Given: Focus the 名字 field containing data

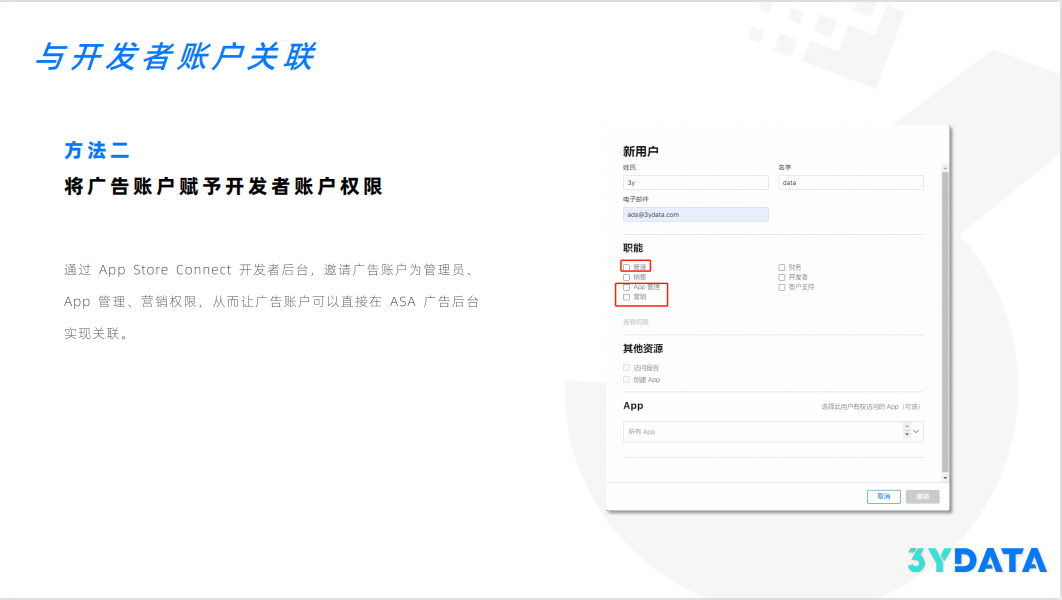Looking at the screenshot, I should tap(851, 183).
